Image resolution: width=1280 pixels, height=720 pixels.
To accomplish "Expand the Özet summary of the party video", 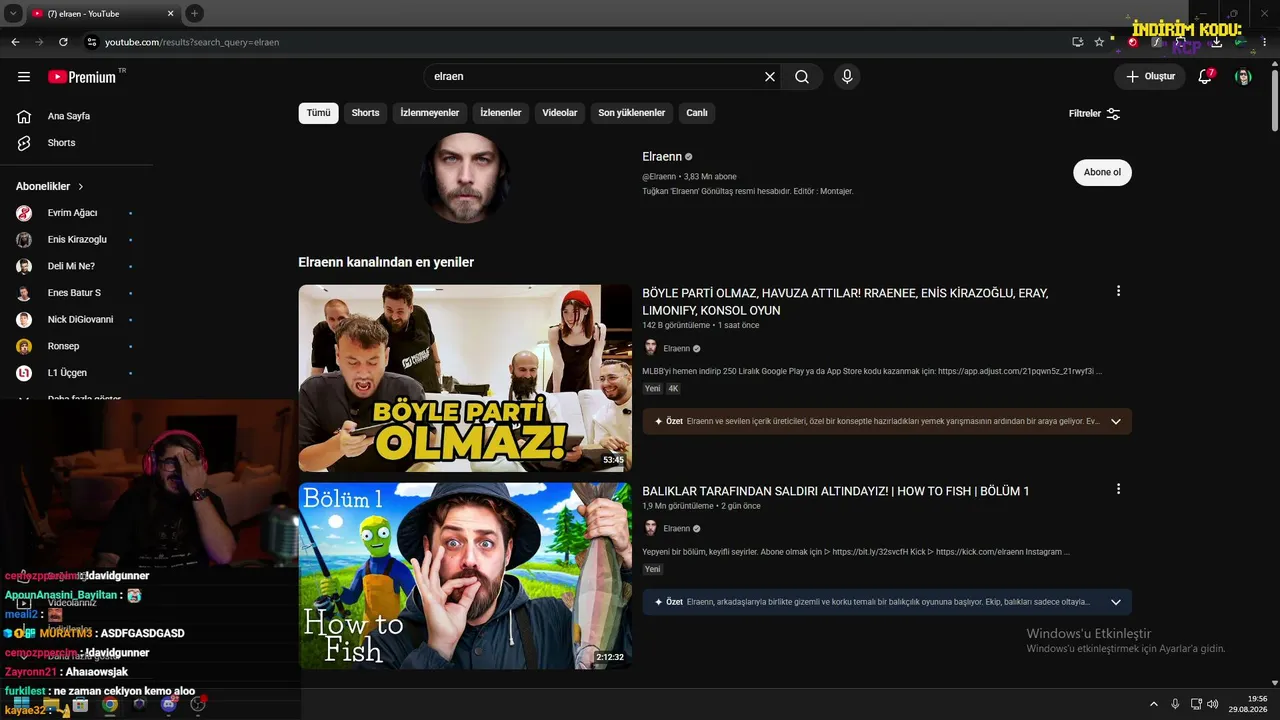I will point(1116,421).
